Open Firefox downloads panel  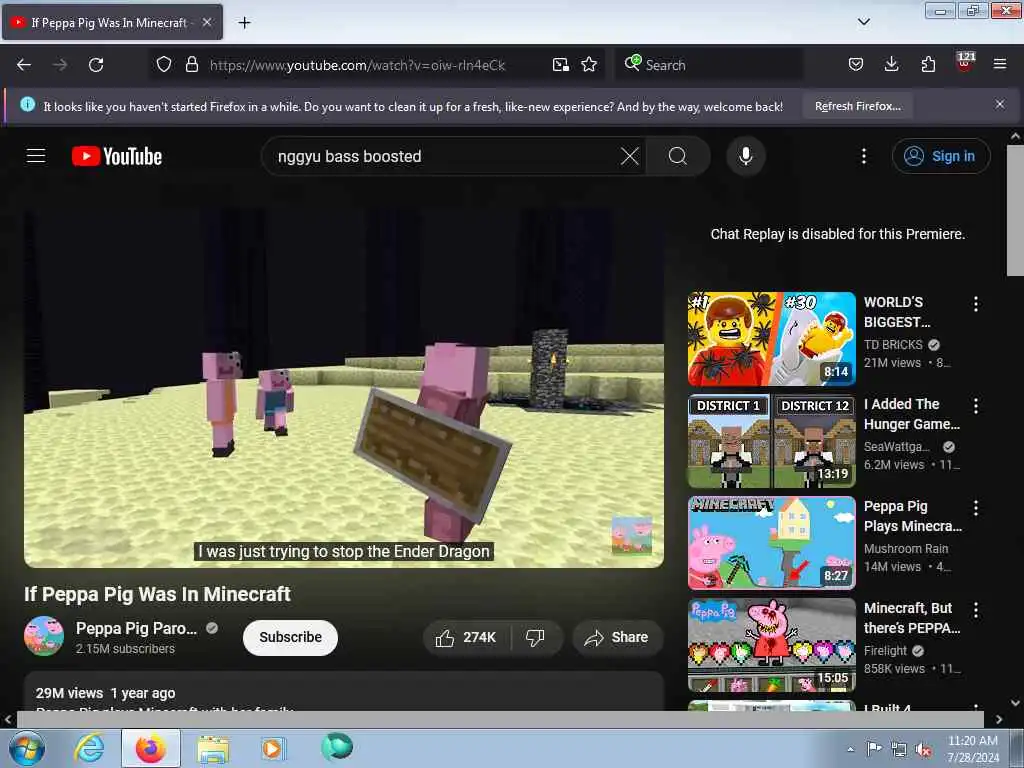(891, 65)
